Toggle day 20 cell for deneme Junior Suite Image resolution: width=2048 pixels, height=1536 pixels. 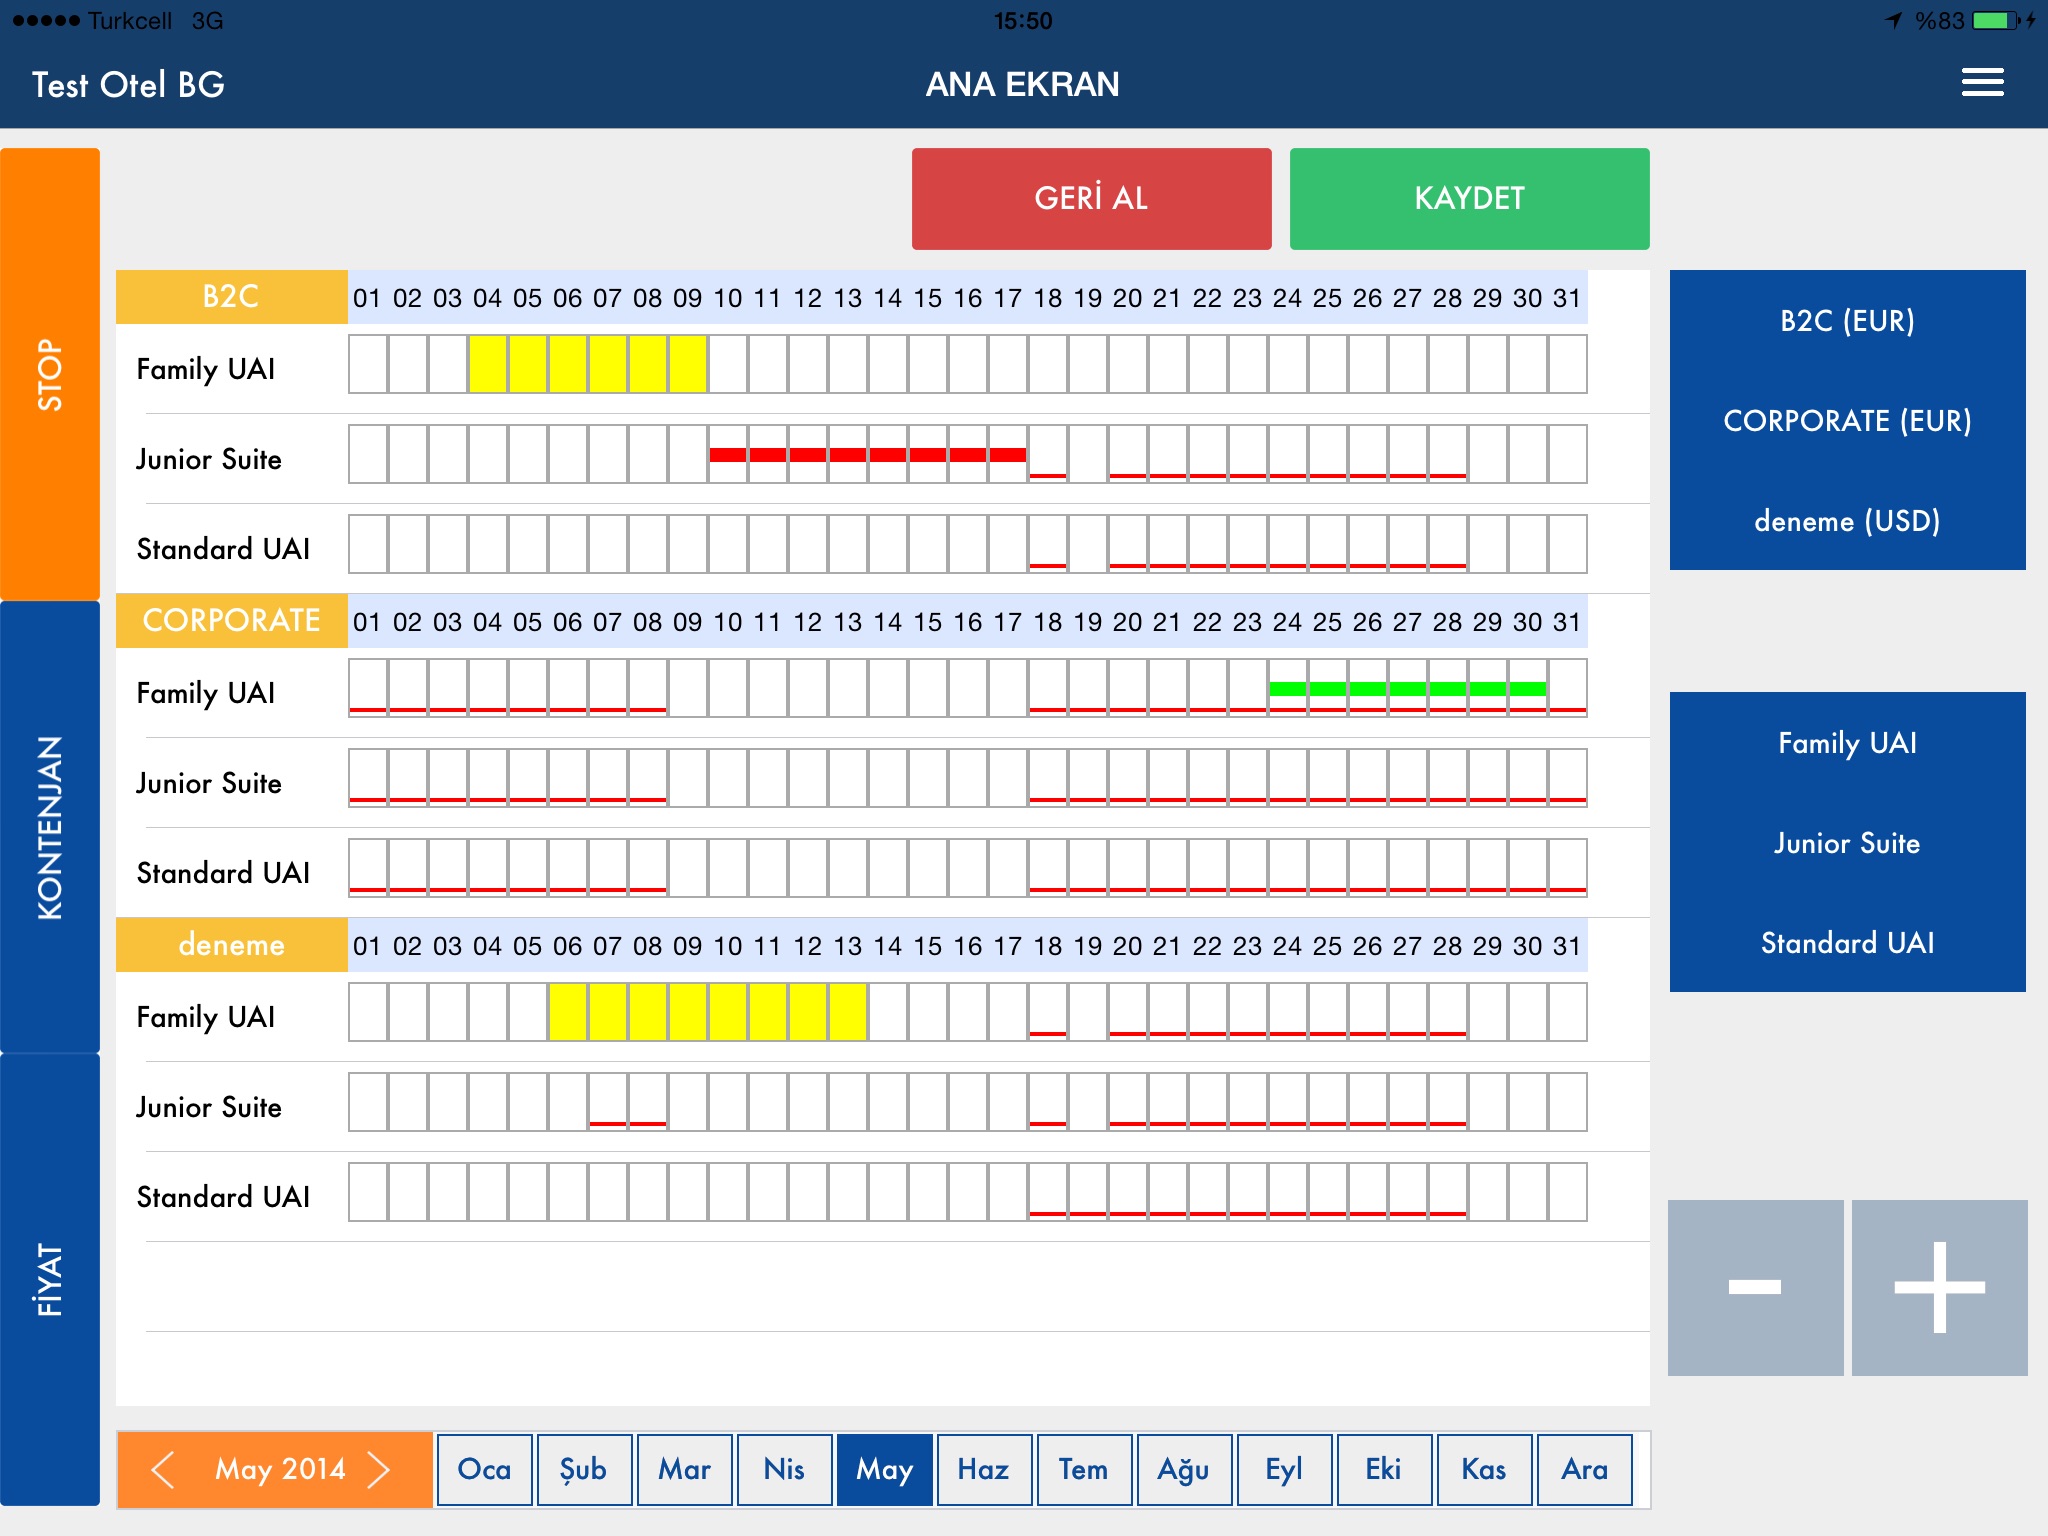click(x=1128, y=1102)
